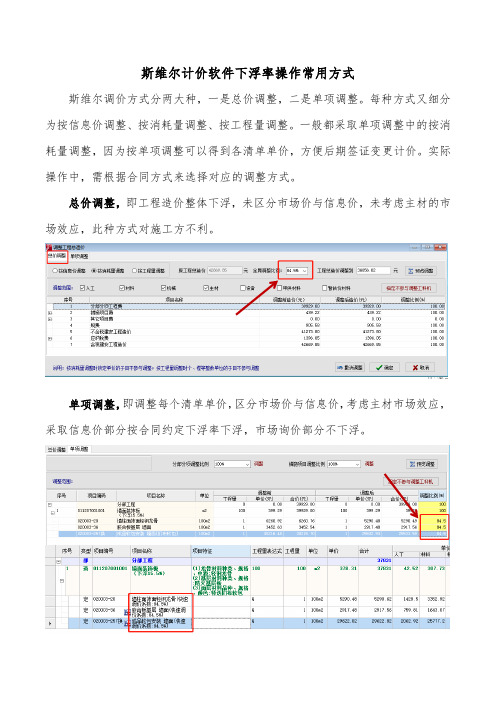Click the 原工程总造价 value field

[x=224, y=270]
